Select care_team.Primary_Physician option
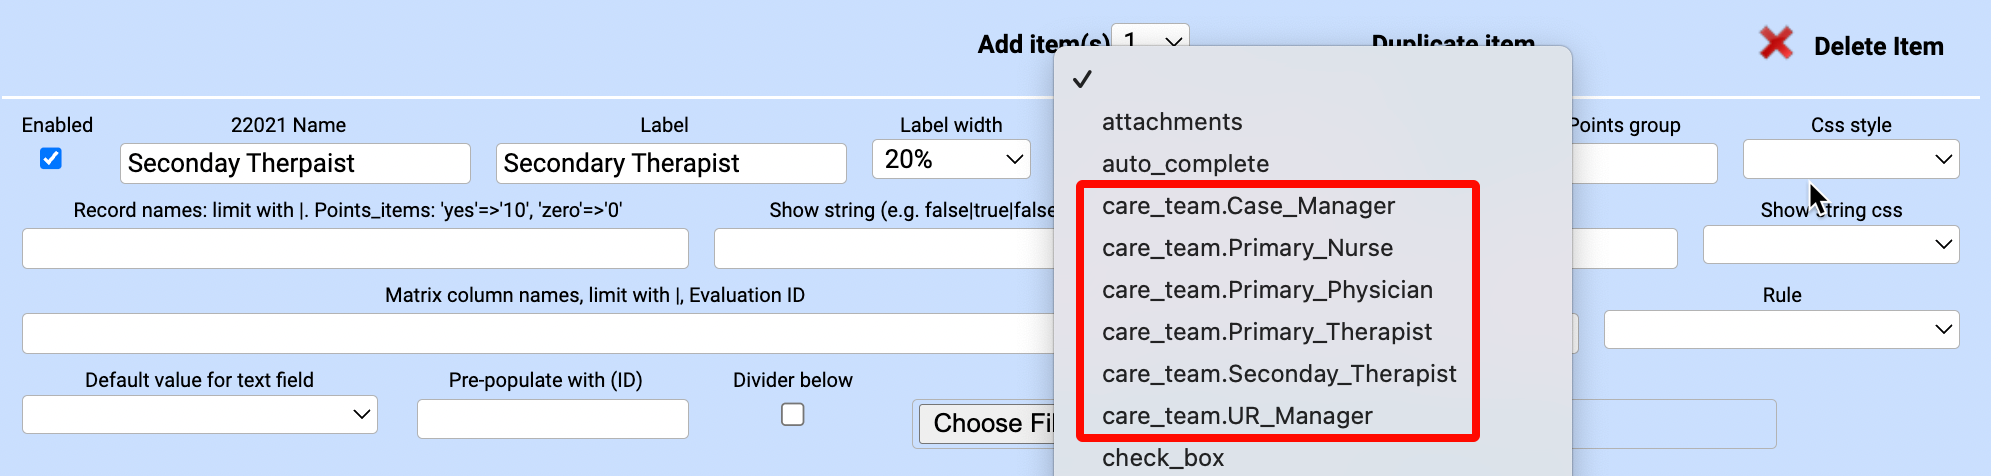The image size is (2002, 476). 1267,290
